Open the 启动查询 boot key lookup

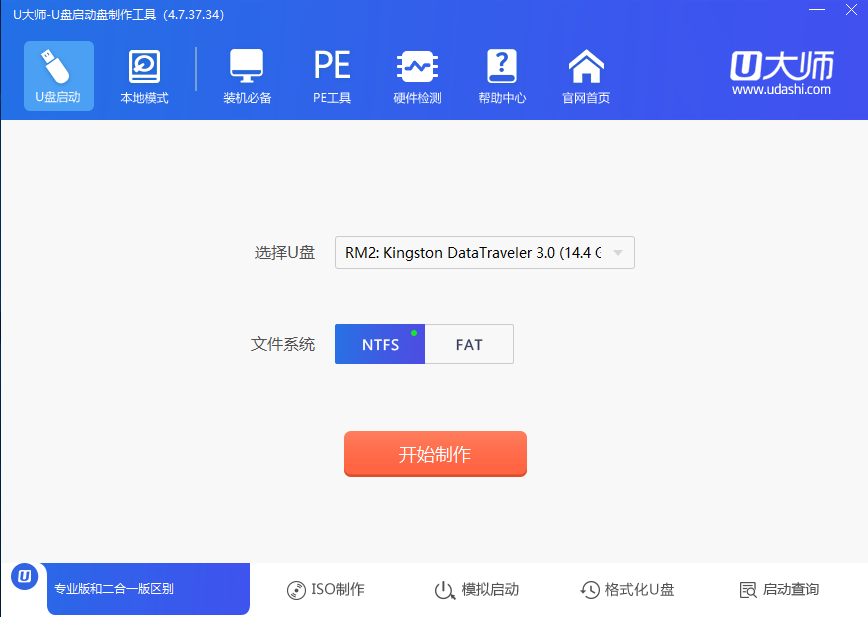coord(779,590)
